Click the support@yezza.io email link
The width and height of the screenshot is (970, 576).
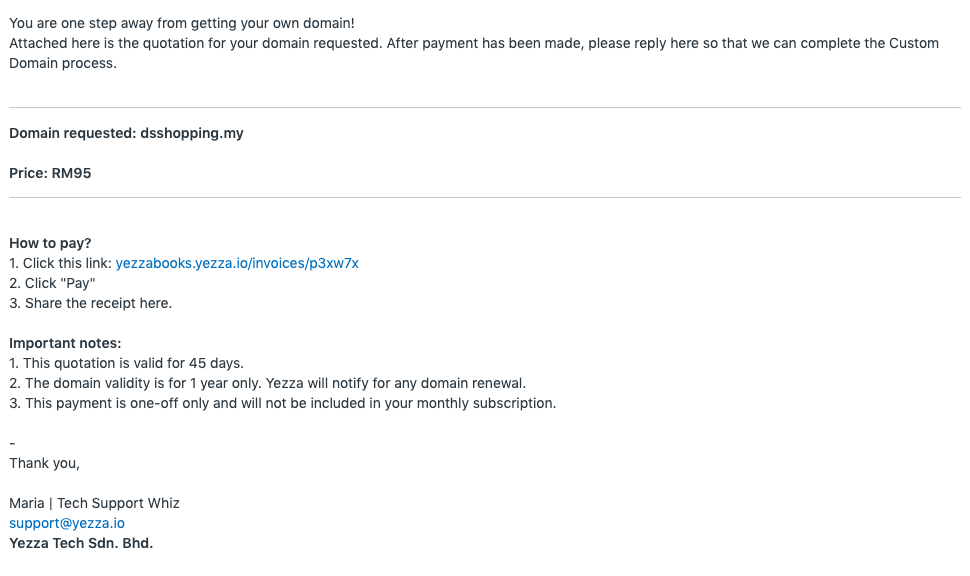(67, 523)
